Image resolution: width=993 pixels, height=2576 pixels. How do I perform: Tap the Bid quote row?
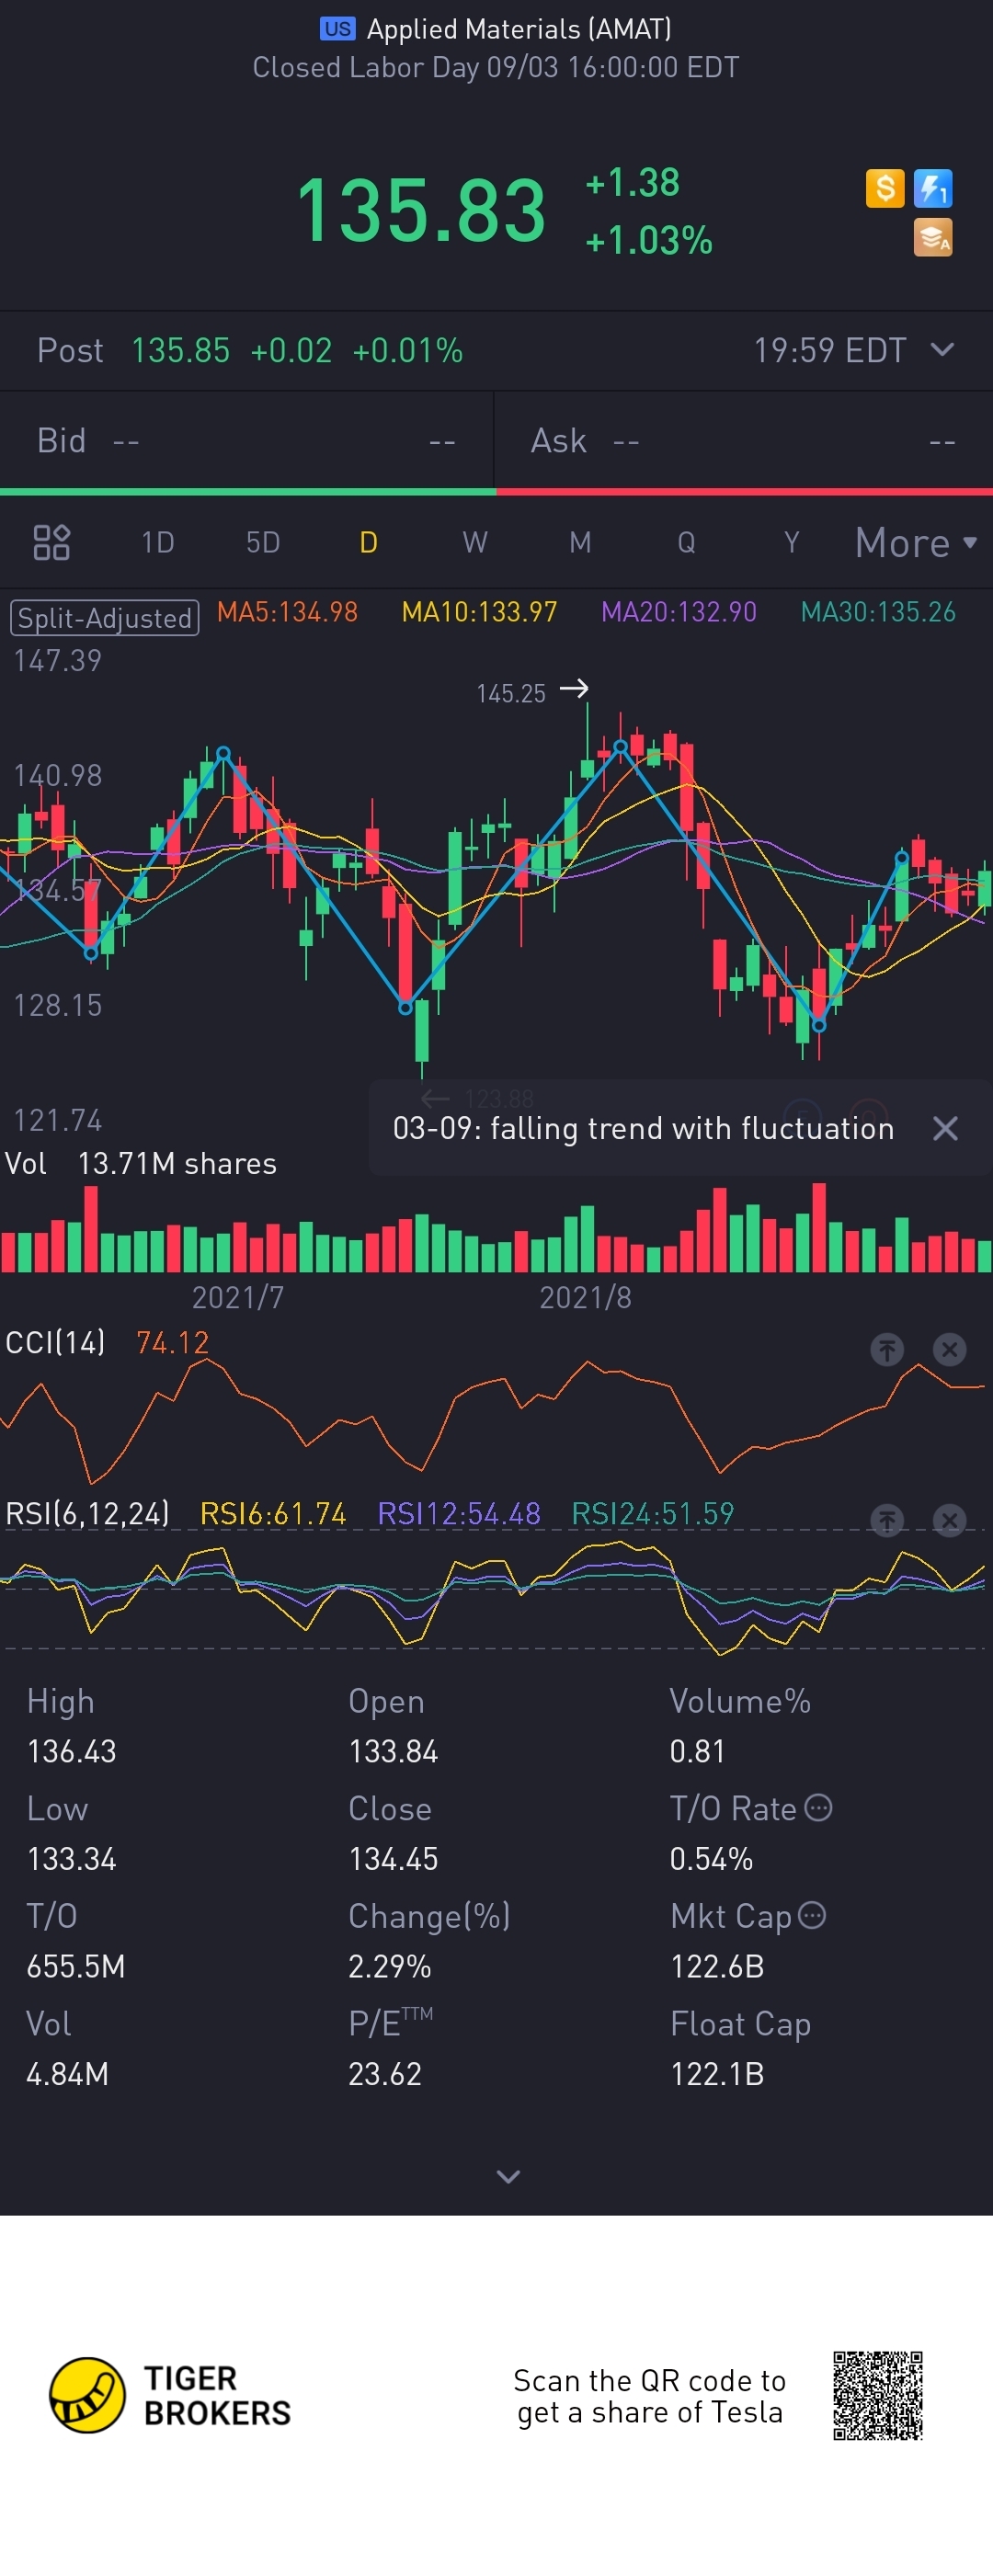[x=247, y=441]
